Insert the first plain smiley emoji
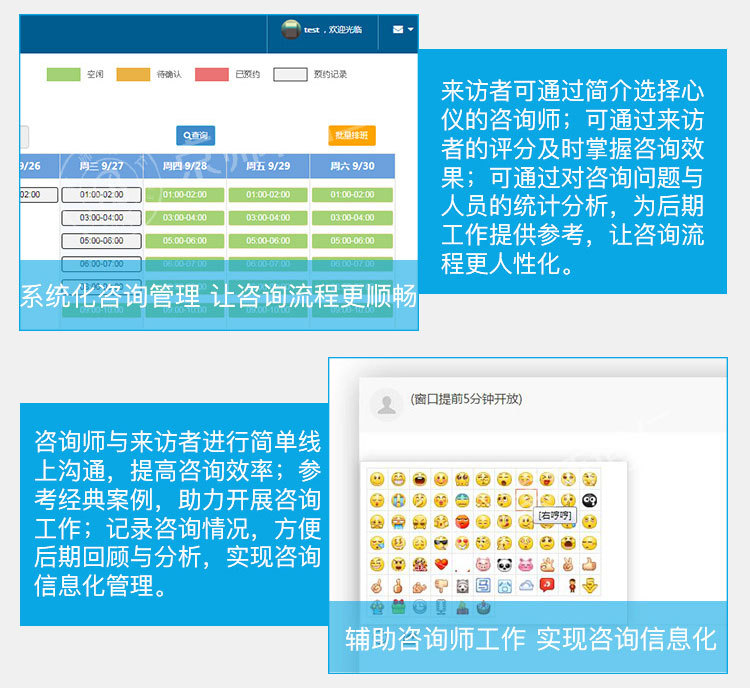This screenshot has width=750, height=688. [x=377, y=479]
